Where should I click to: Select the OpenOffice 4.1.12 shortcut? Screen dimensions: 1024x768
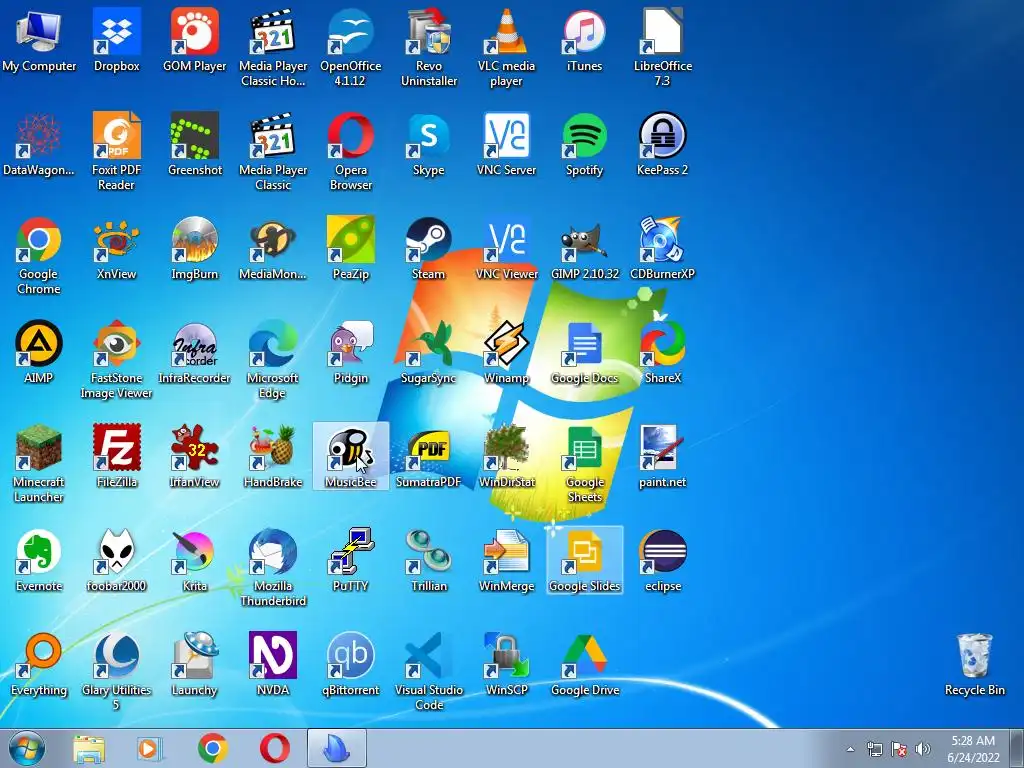click(351, 48)
